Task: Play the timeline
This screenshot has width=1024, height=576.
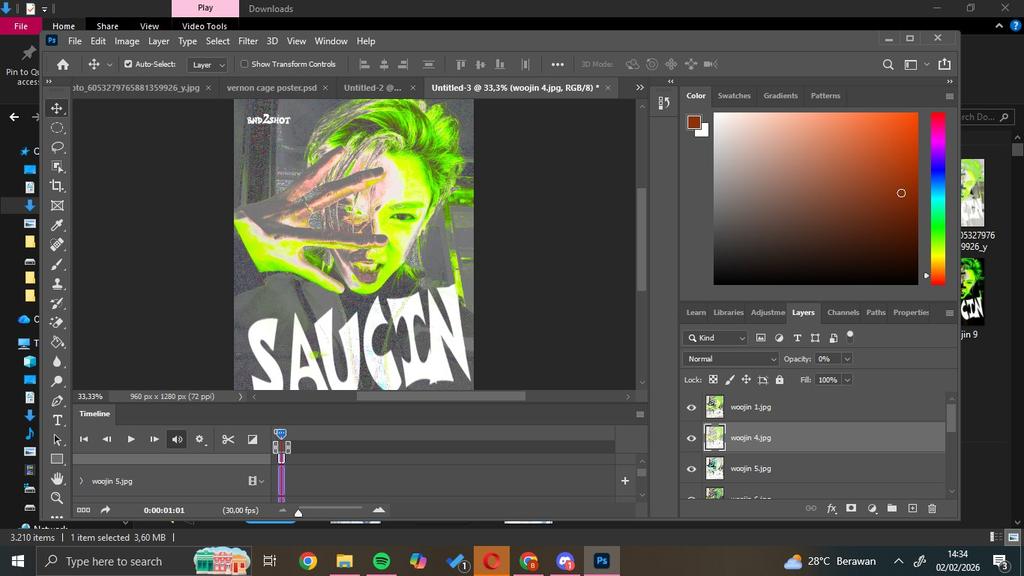Action: 131,440
